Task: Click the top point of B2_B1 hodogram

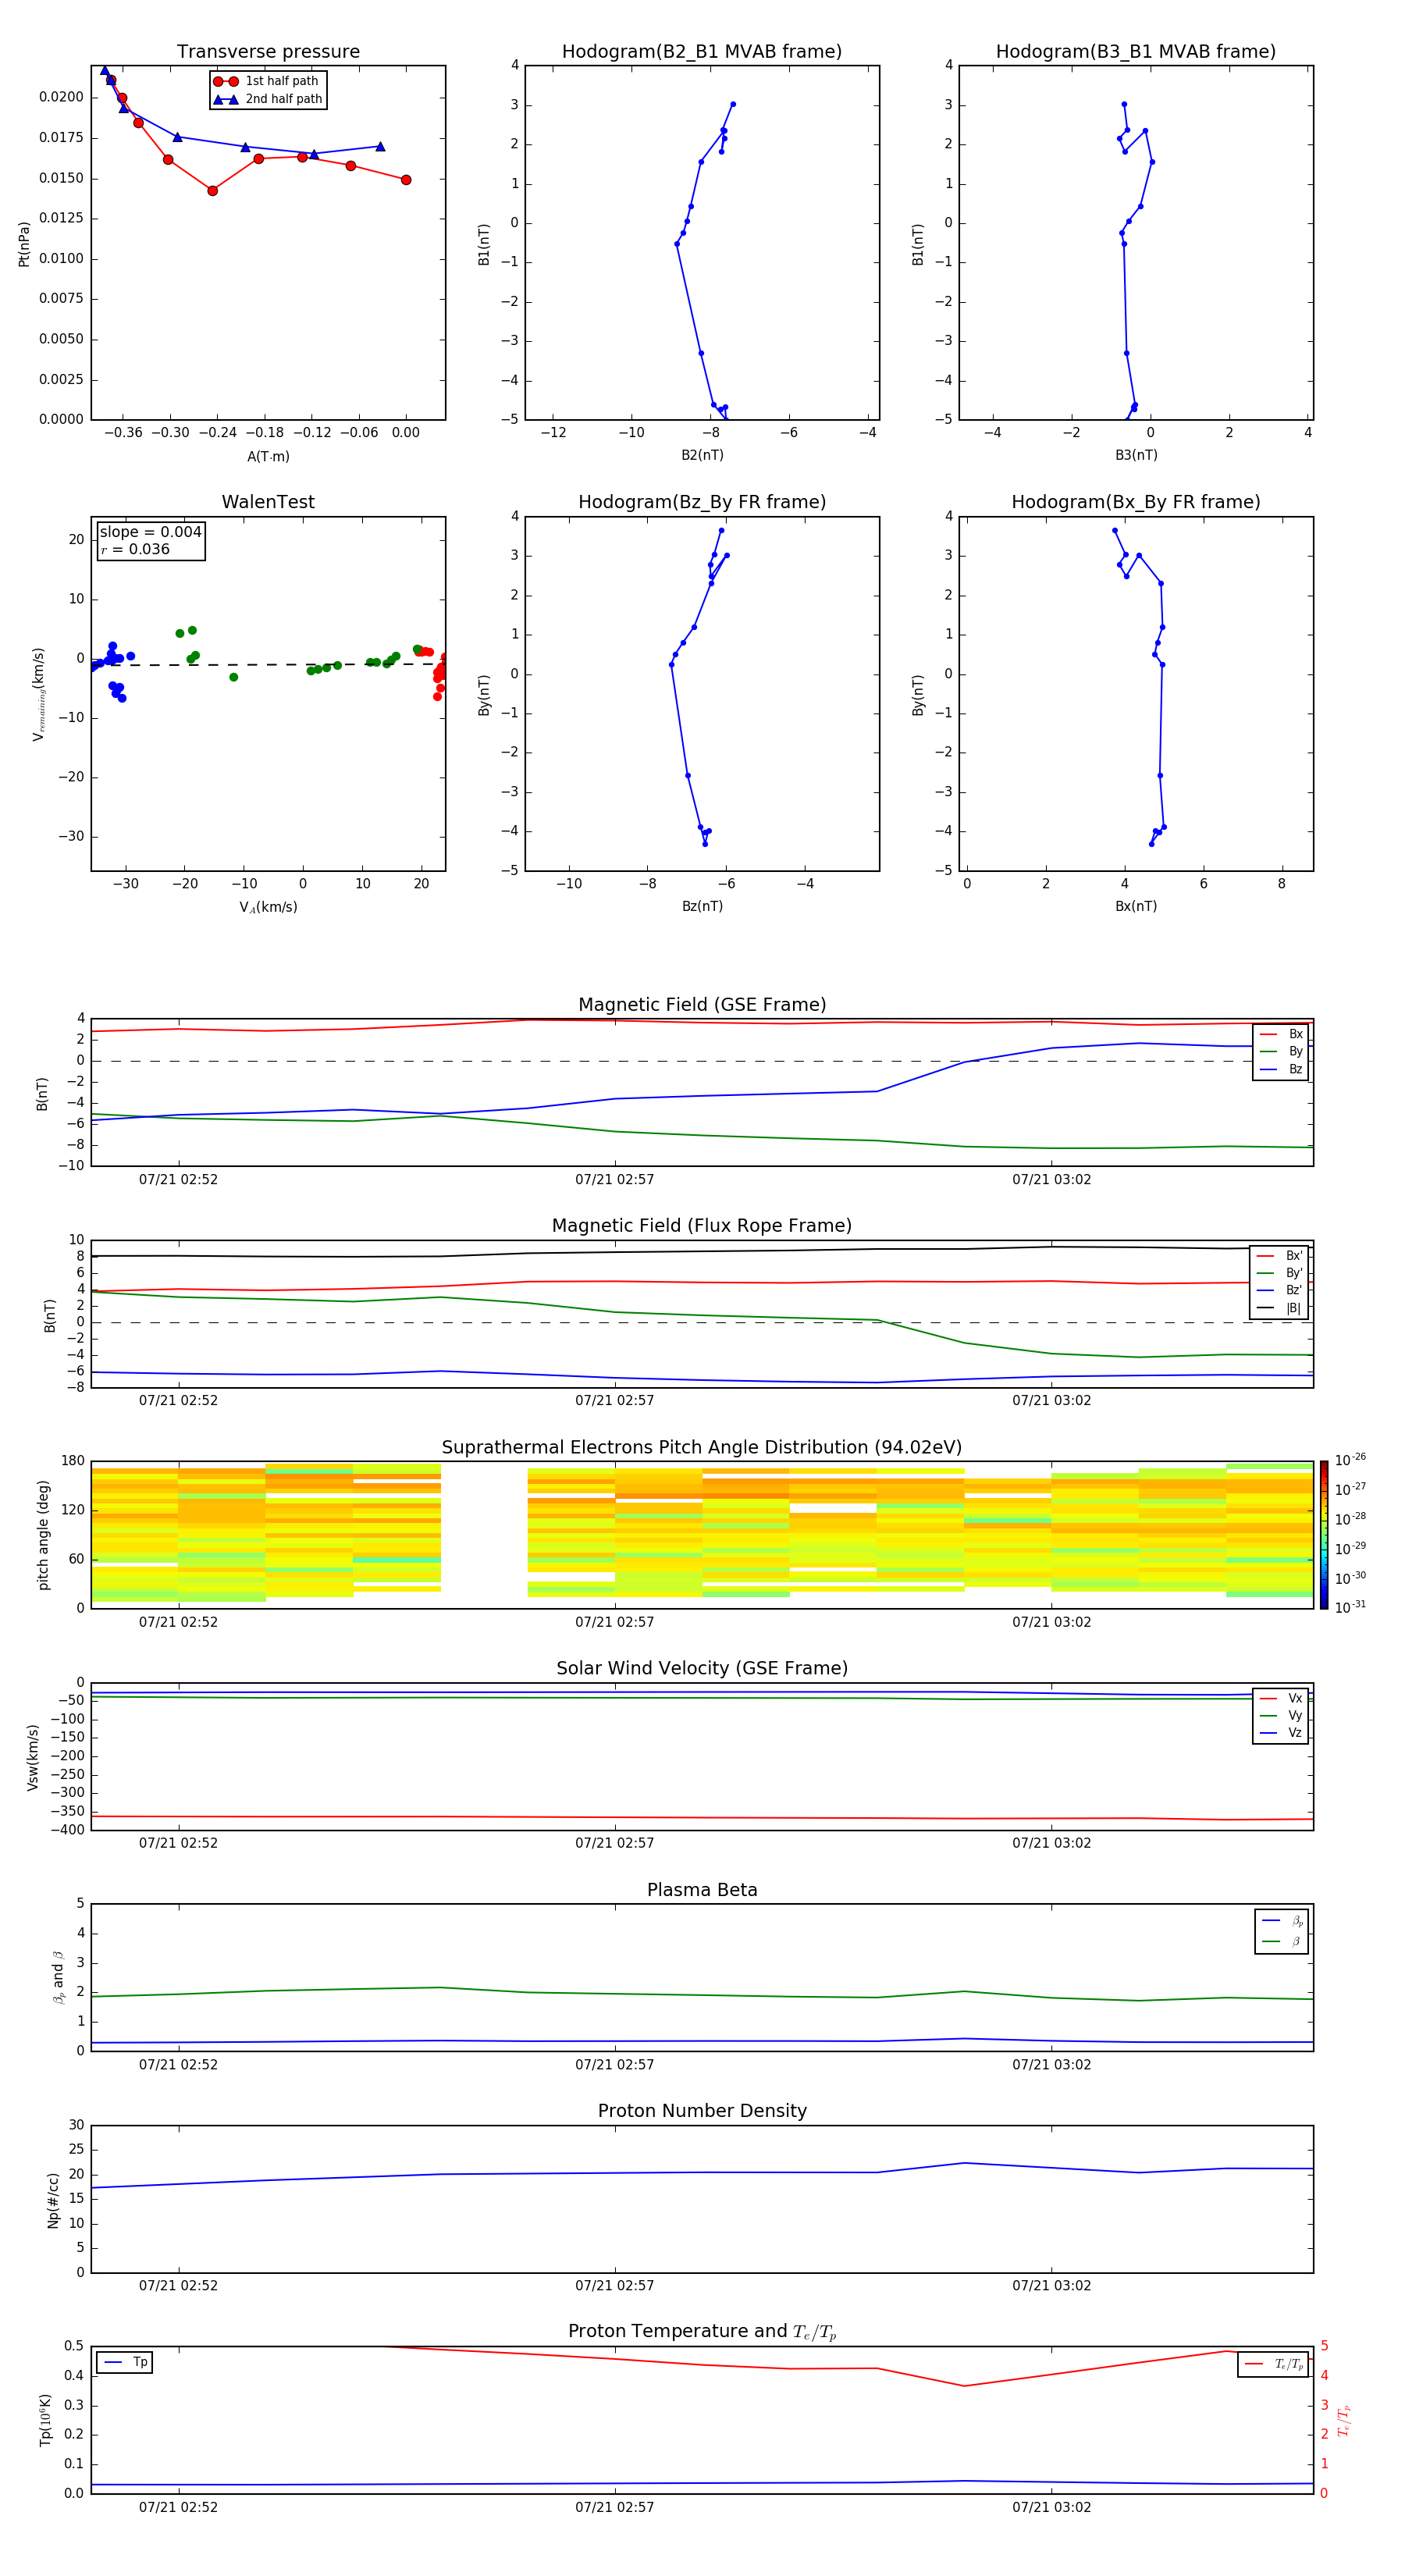Action: (x=732, y=104)
